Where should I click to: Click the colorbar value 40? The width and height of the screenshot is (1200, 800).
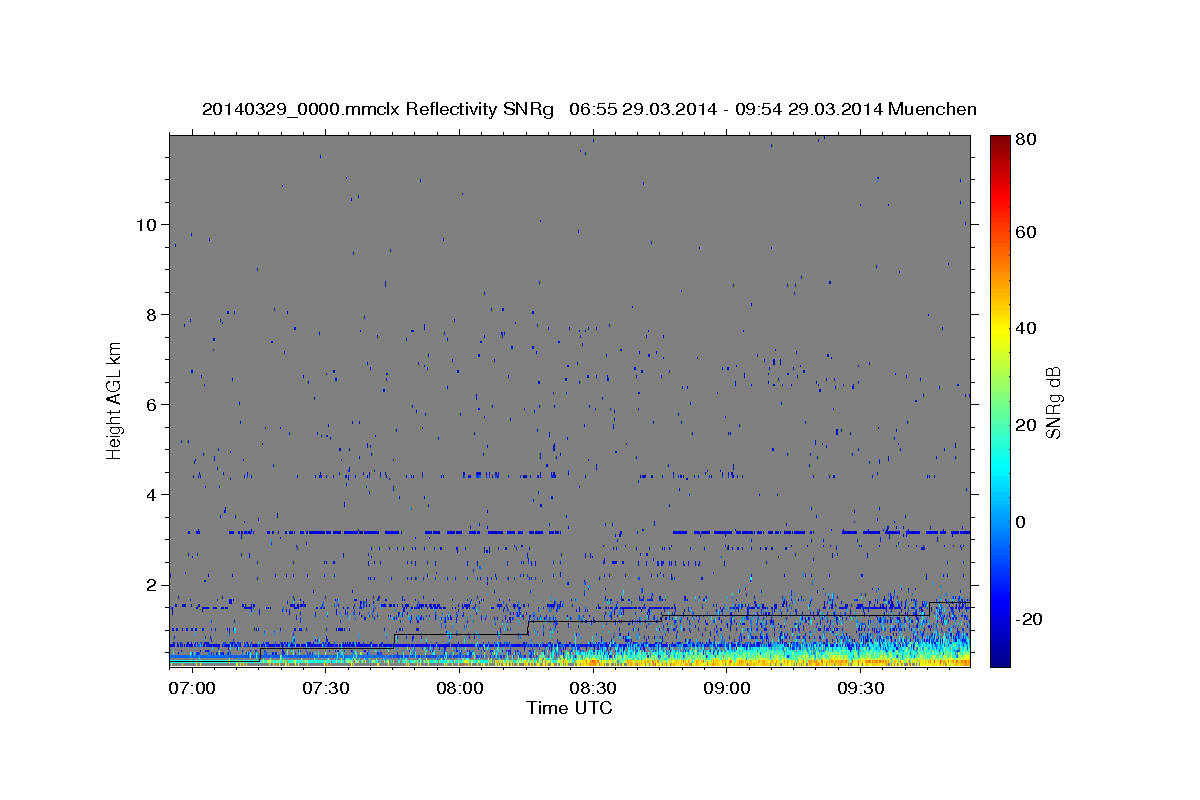pos(1025,328)
